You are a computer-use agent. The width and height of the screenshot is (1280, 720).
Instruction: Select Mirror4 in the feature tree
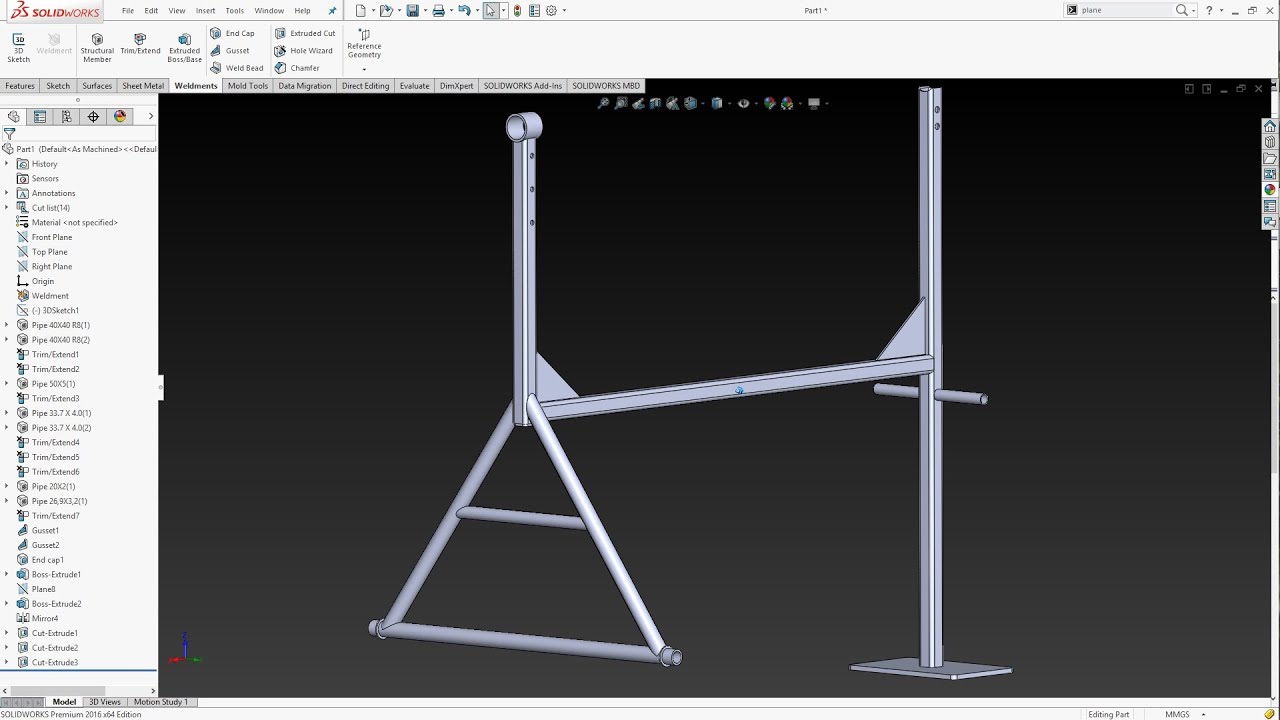pos(45,619)
